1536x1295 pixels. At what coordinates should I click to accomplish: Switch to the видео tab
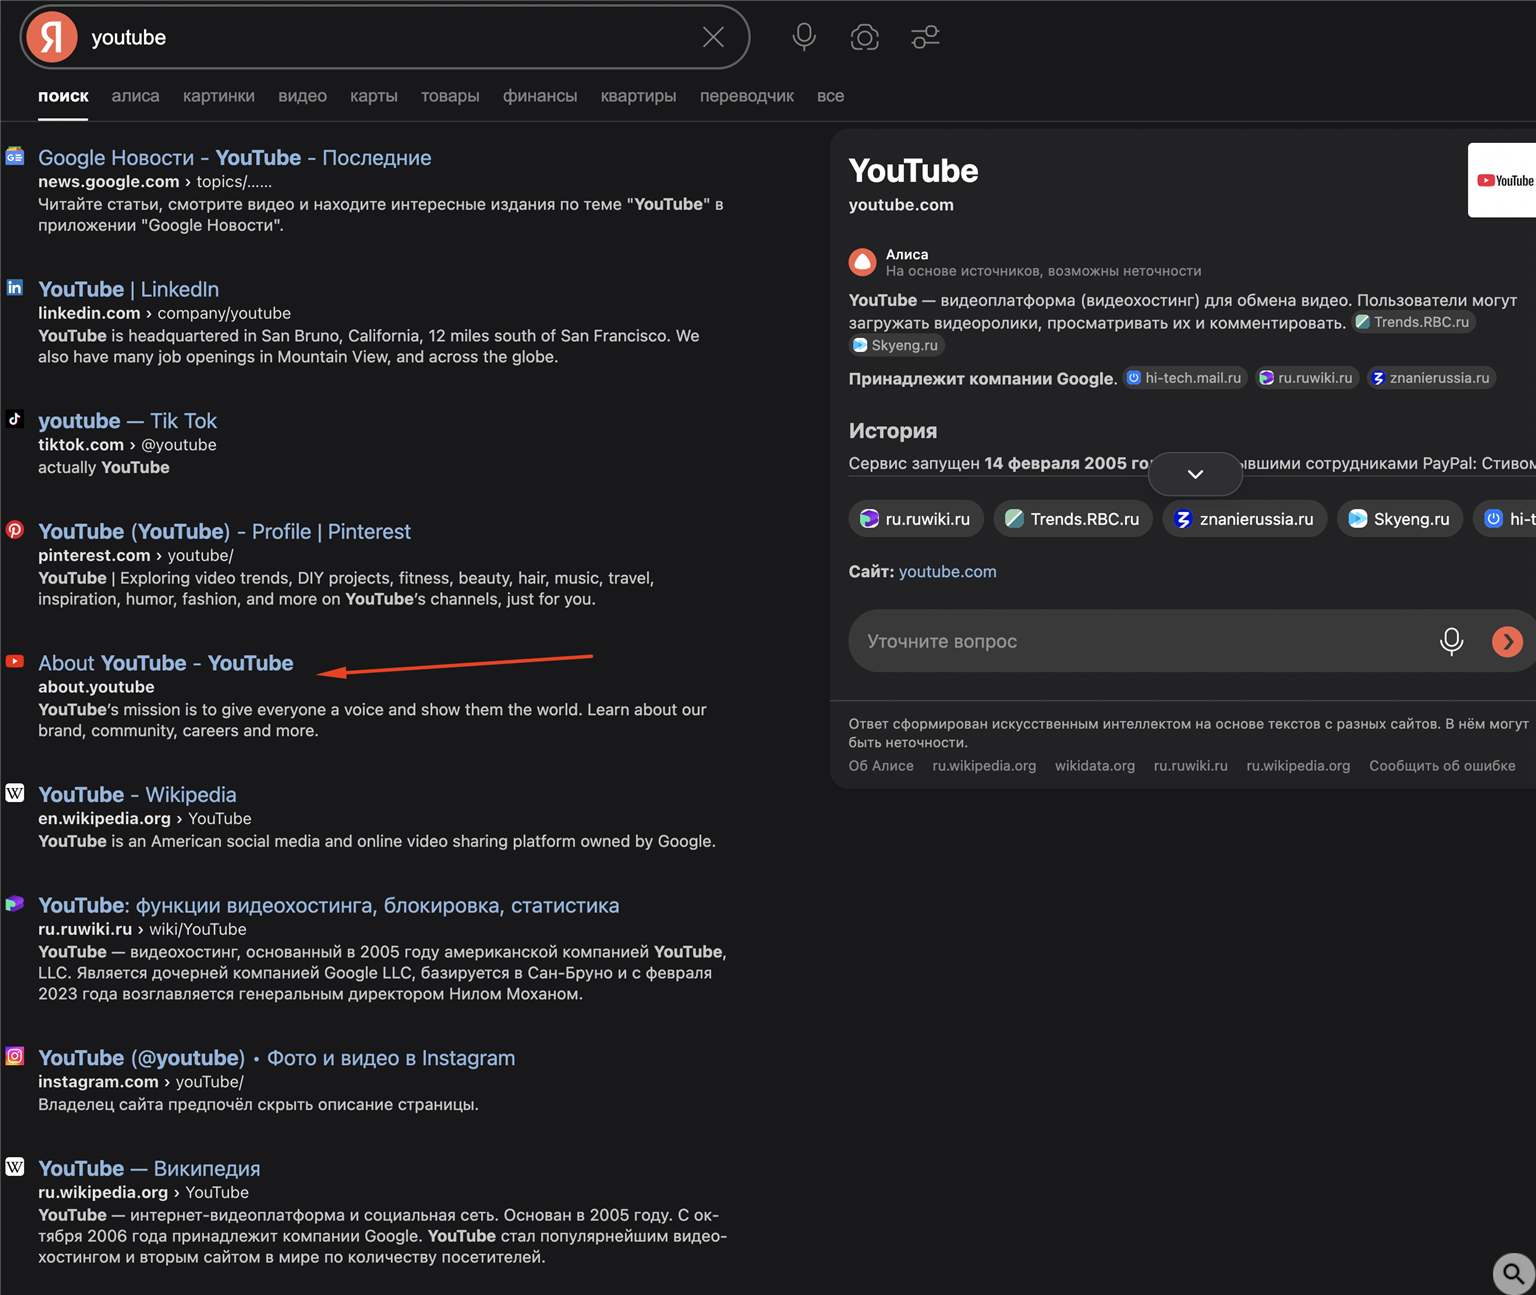(x=302, y=96)
